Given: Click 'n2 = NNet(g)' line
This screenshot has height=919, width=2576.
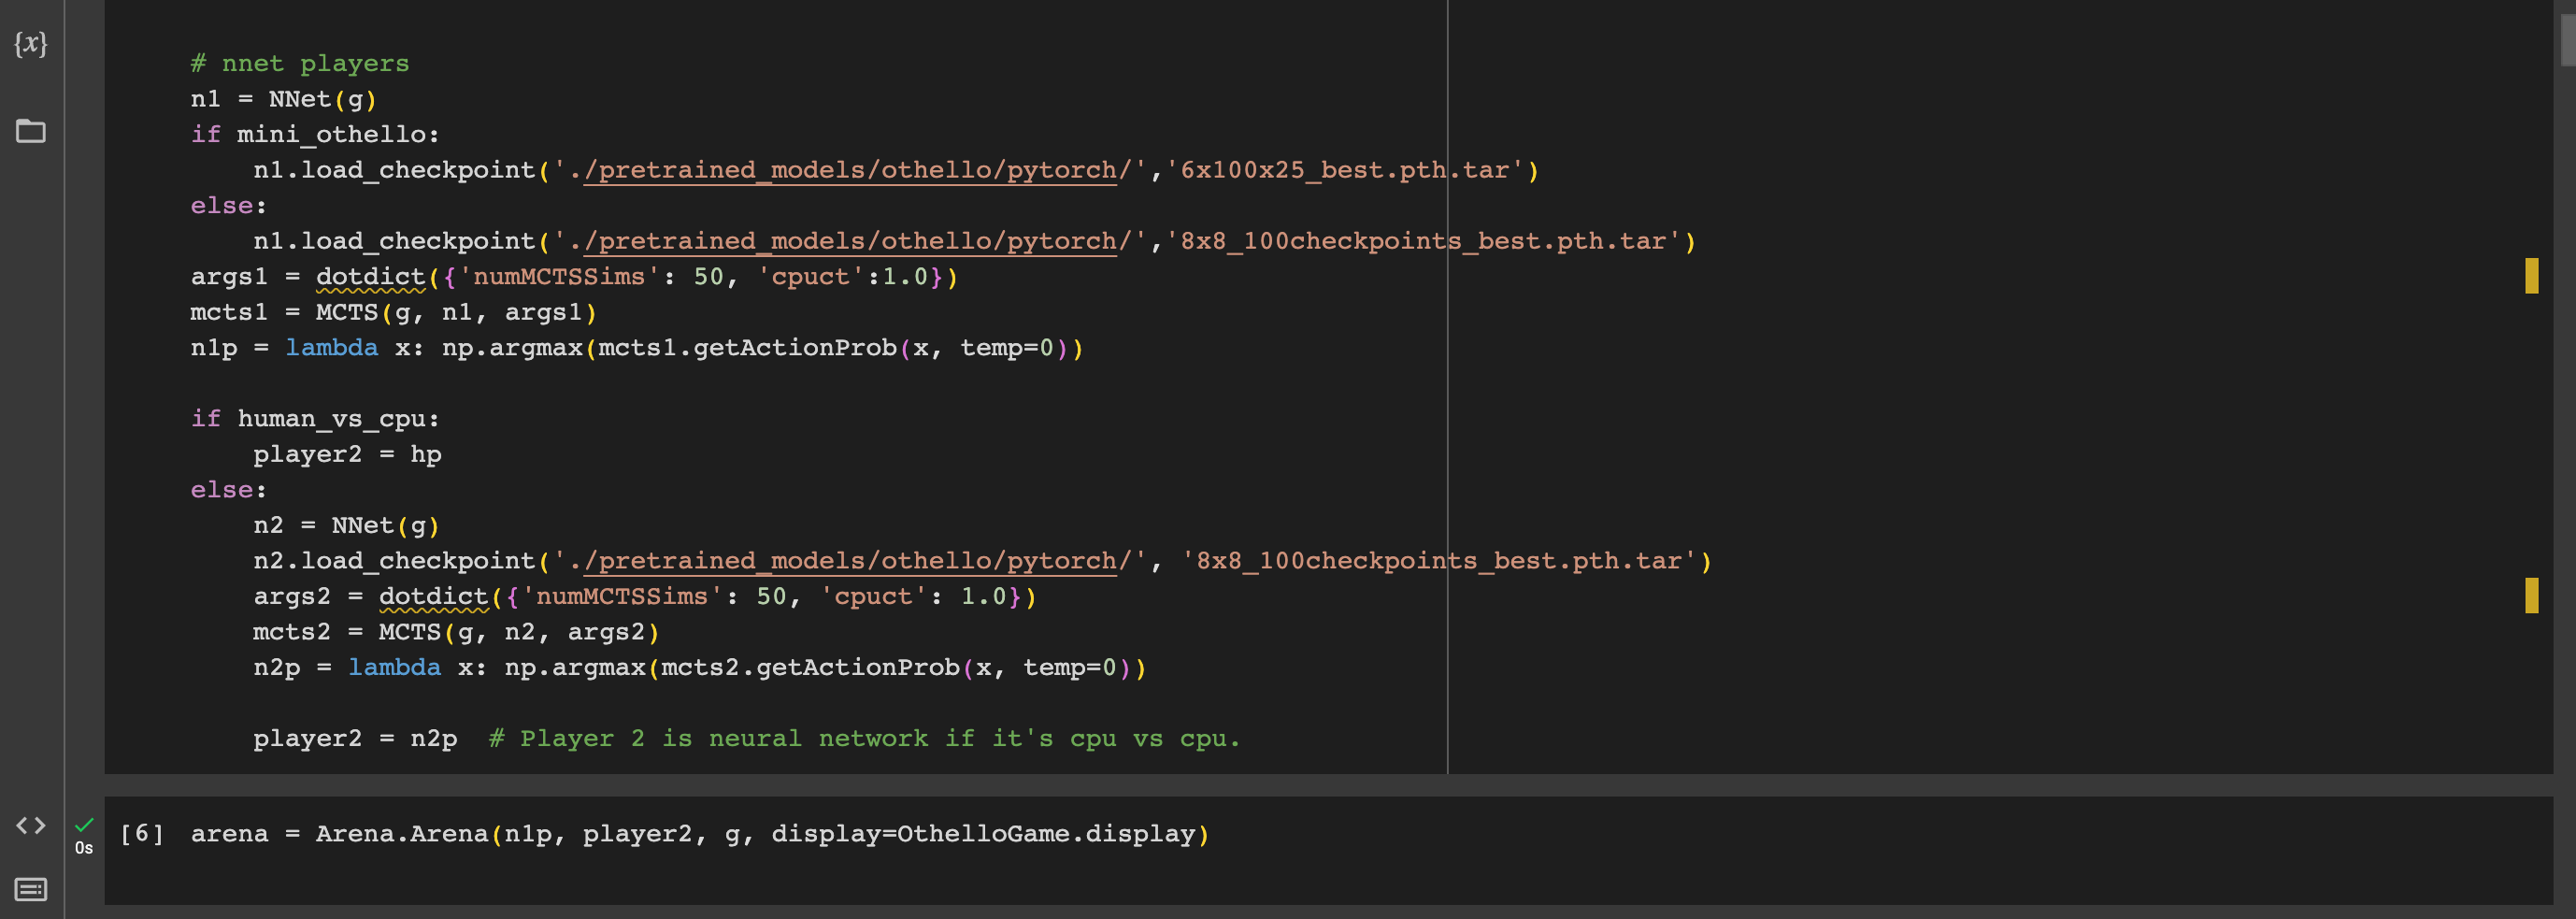Looking at the screenshot, I should pyautogui.click(x=347, y=525).
